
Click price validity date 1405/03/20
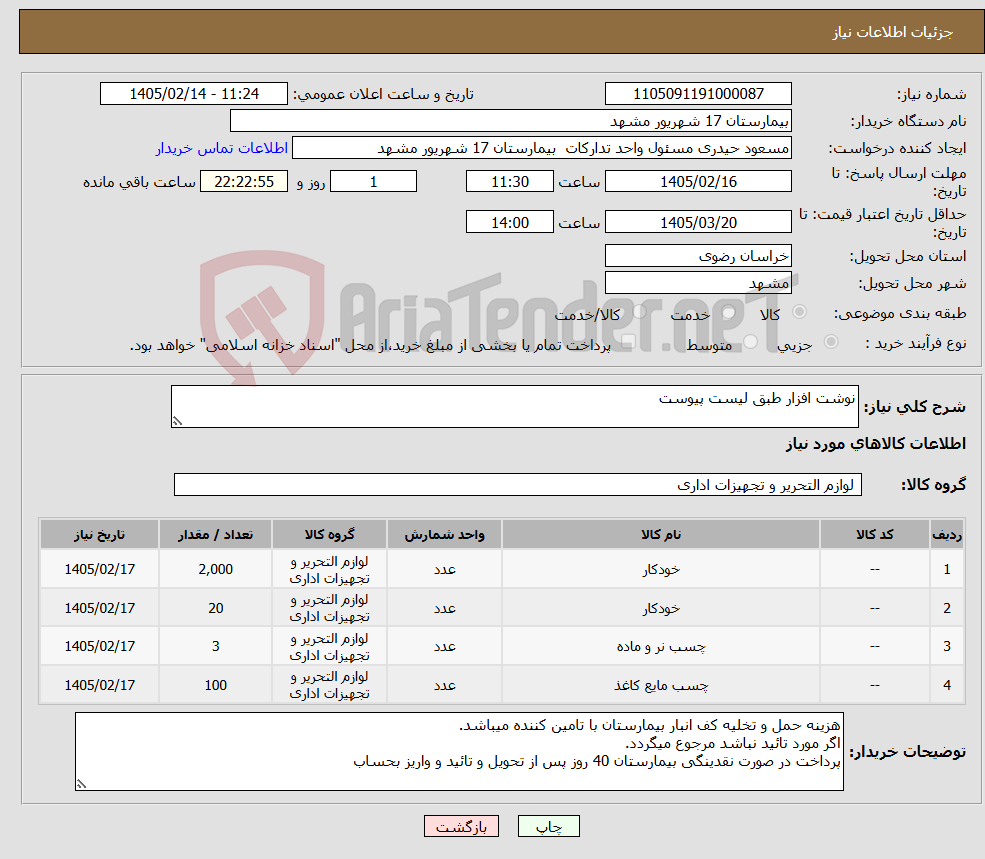(x=698, y=222)
